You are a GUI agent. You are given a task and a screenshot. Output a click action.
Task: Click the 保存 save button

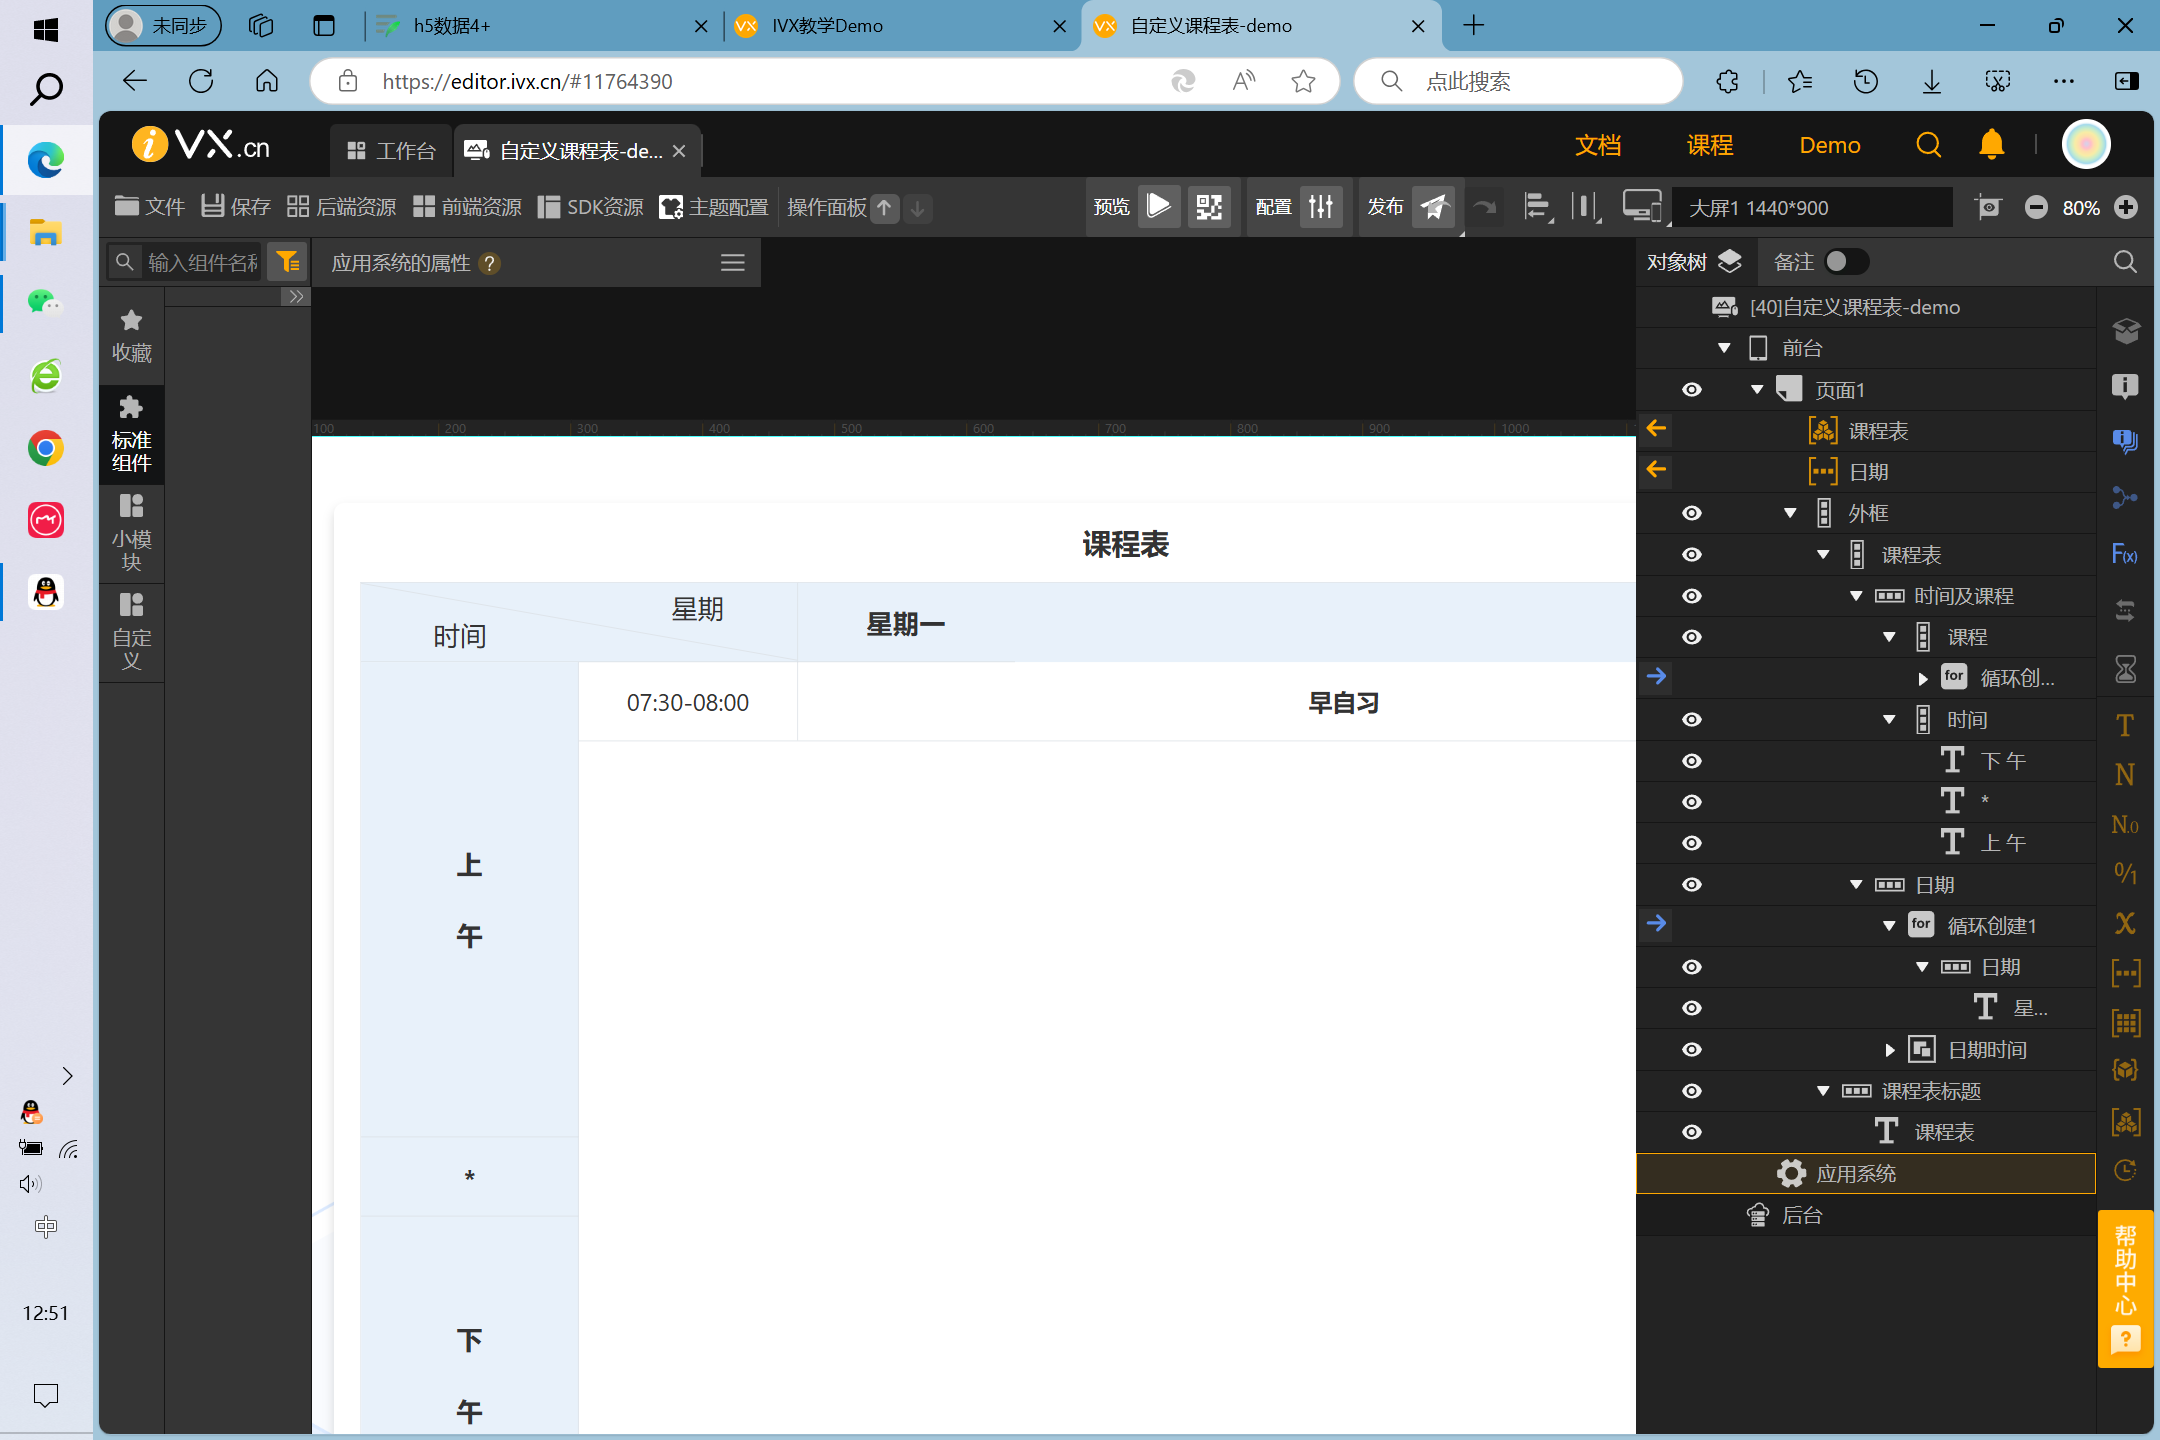pos(236,207)
